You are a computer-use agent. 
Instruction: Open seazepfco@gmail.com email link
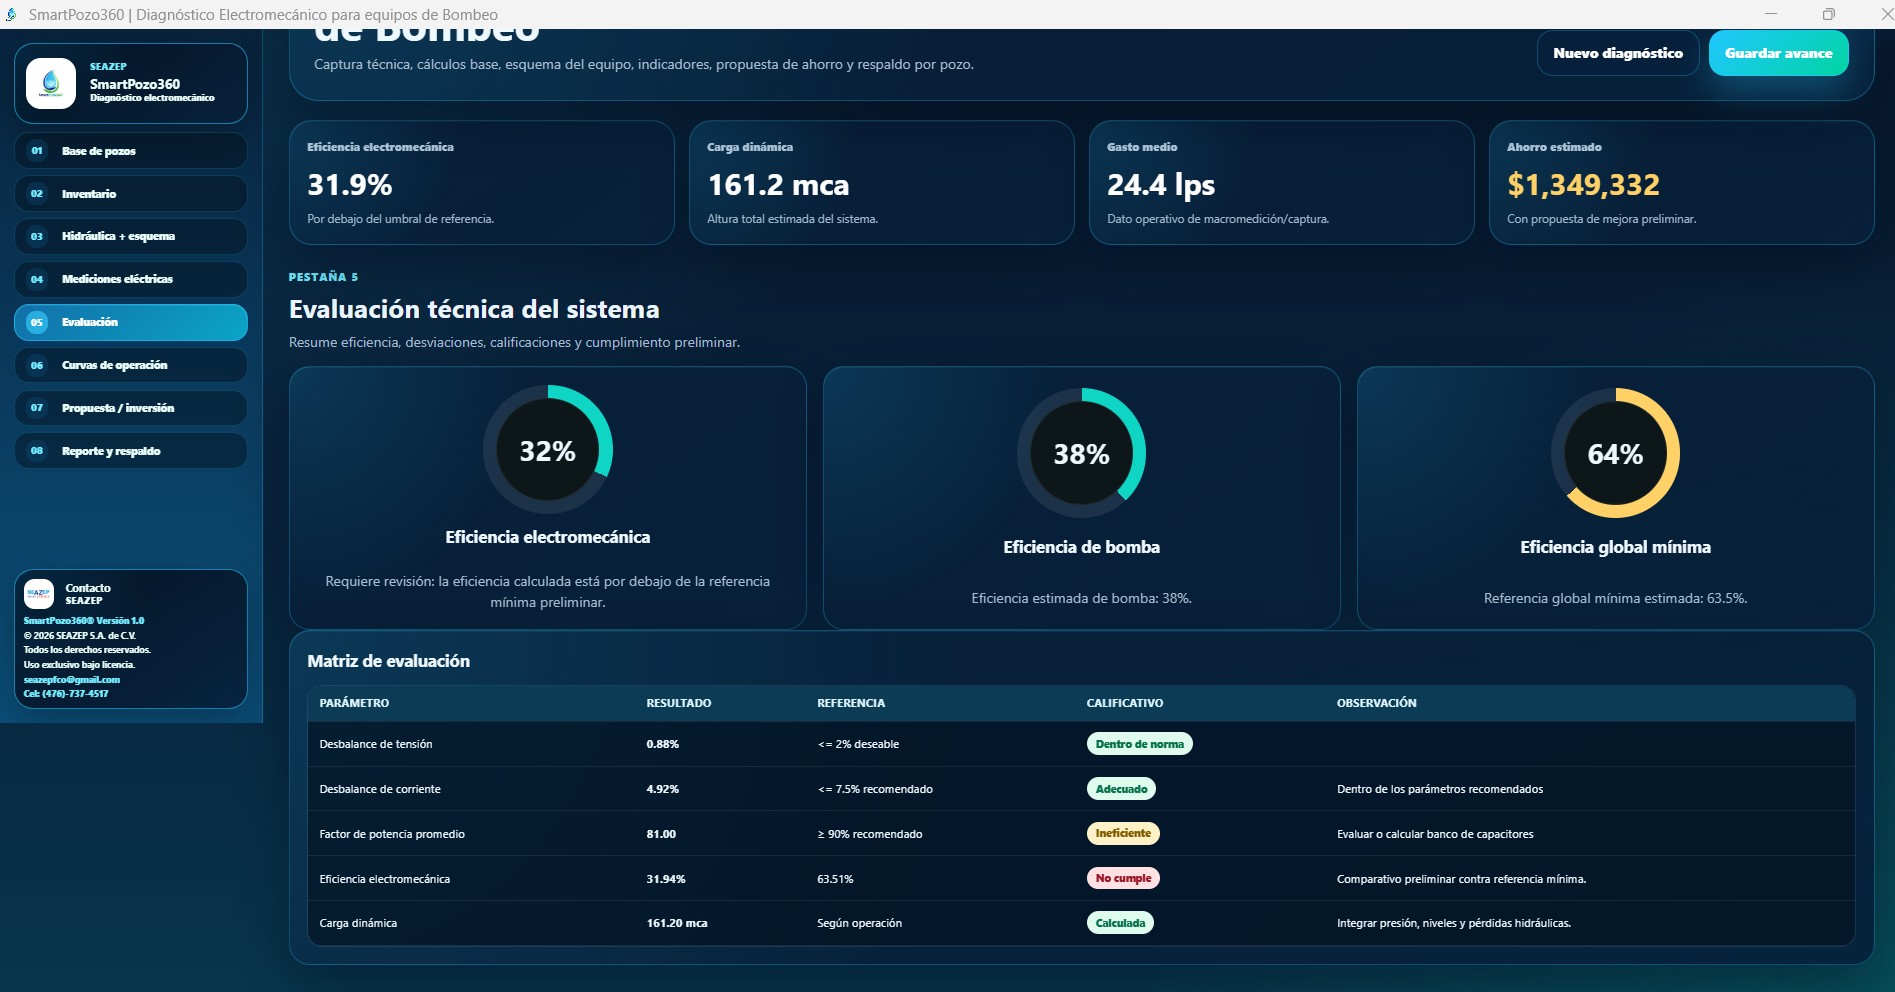coord(72,680)
